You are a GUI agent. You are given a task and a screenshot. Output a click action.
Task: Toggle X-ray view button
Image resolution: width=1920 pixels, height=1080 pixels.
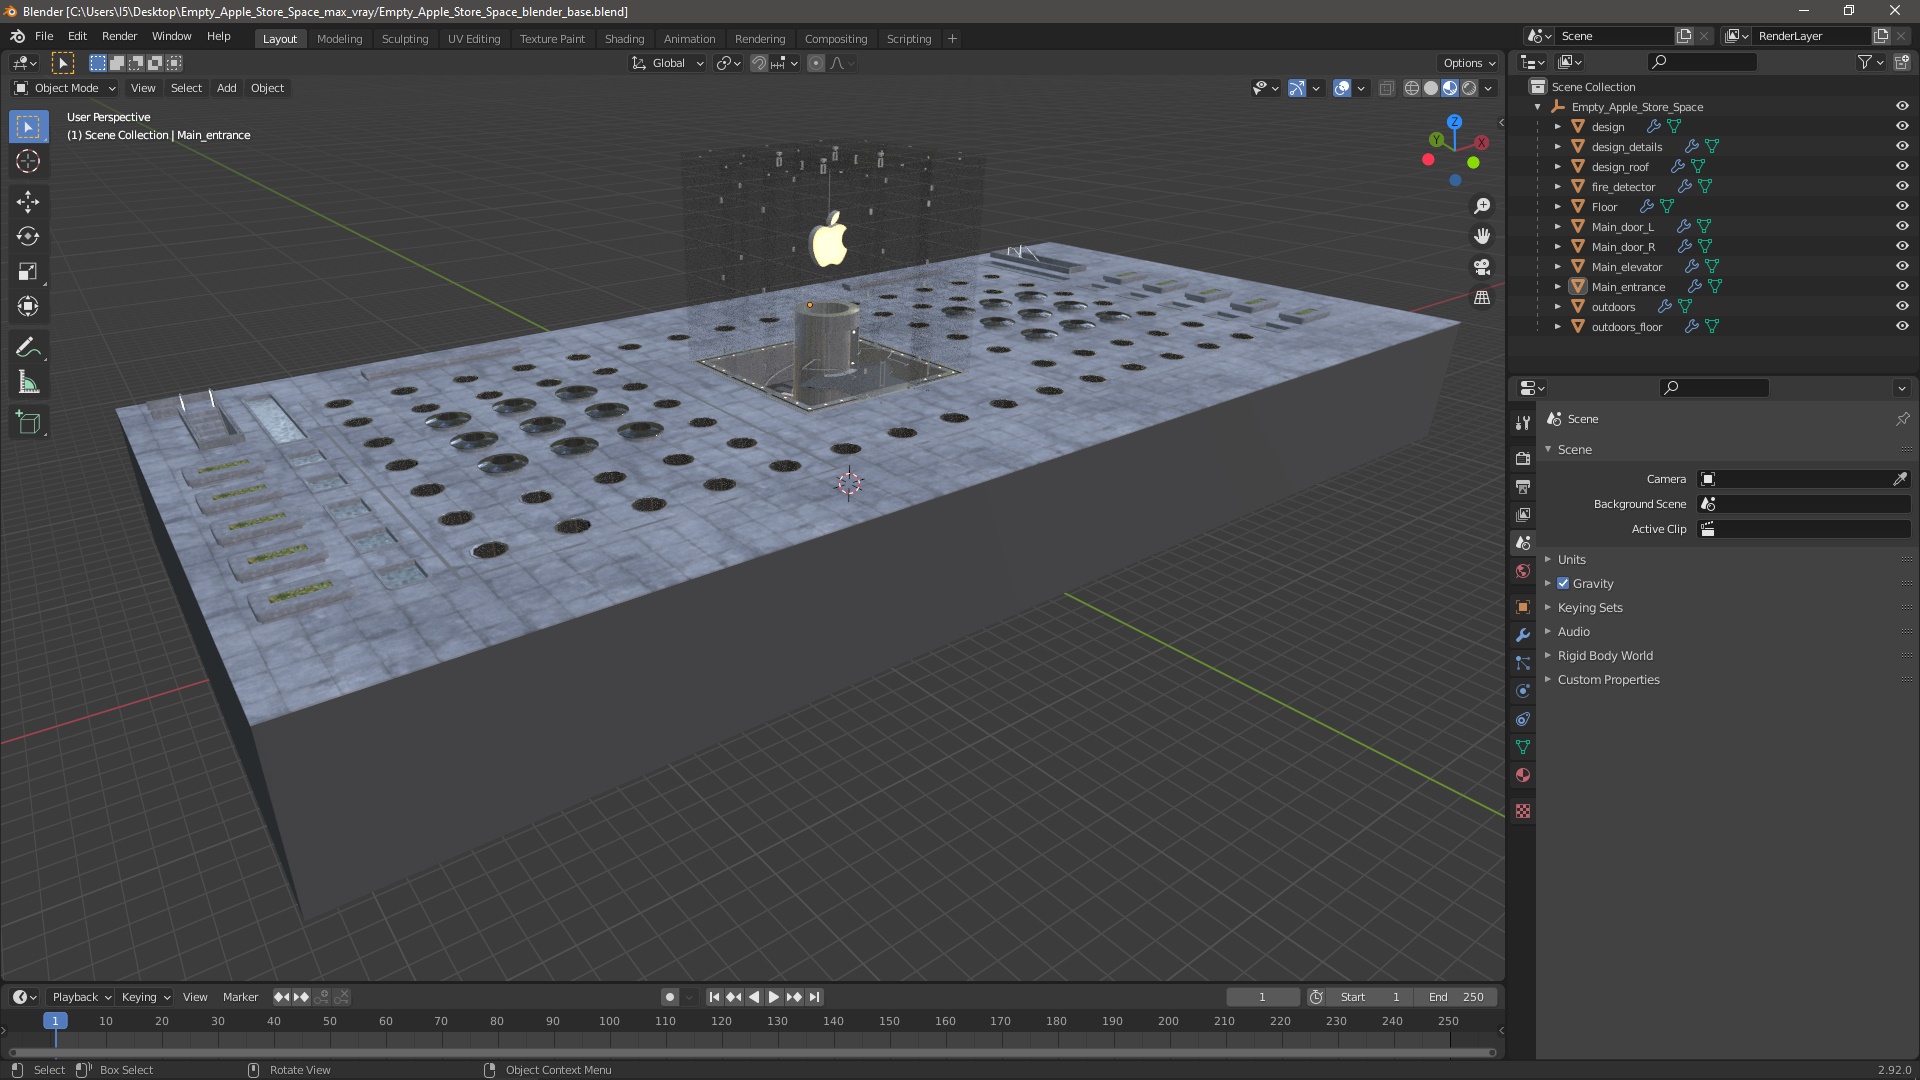[x=1386, y=88]
